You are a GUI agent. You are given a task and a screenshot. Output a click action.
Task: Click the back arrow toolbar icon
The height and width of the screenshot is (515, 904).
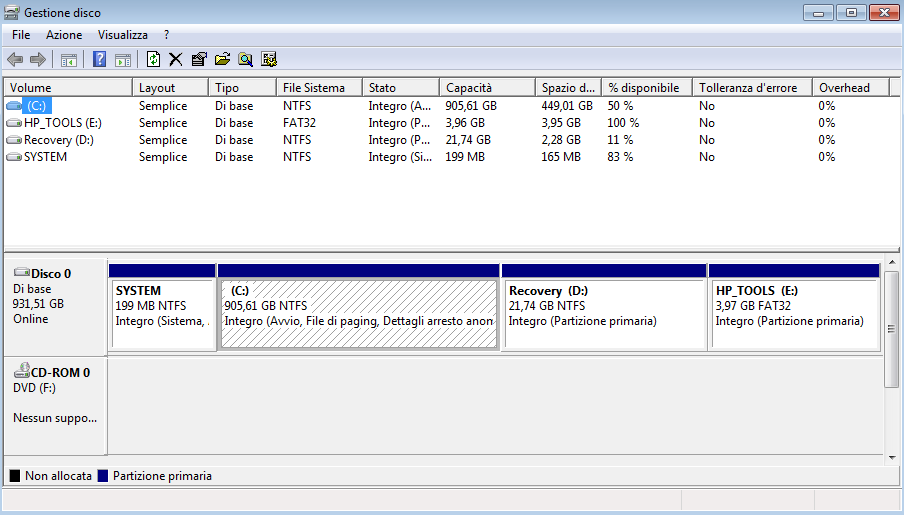(15, 59)
